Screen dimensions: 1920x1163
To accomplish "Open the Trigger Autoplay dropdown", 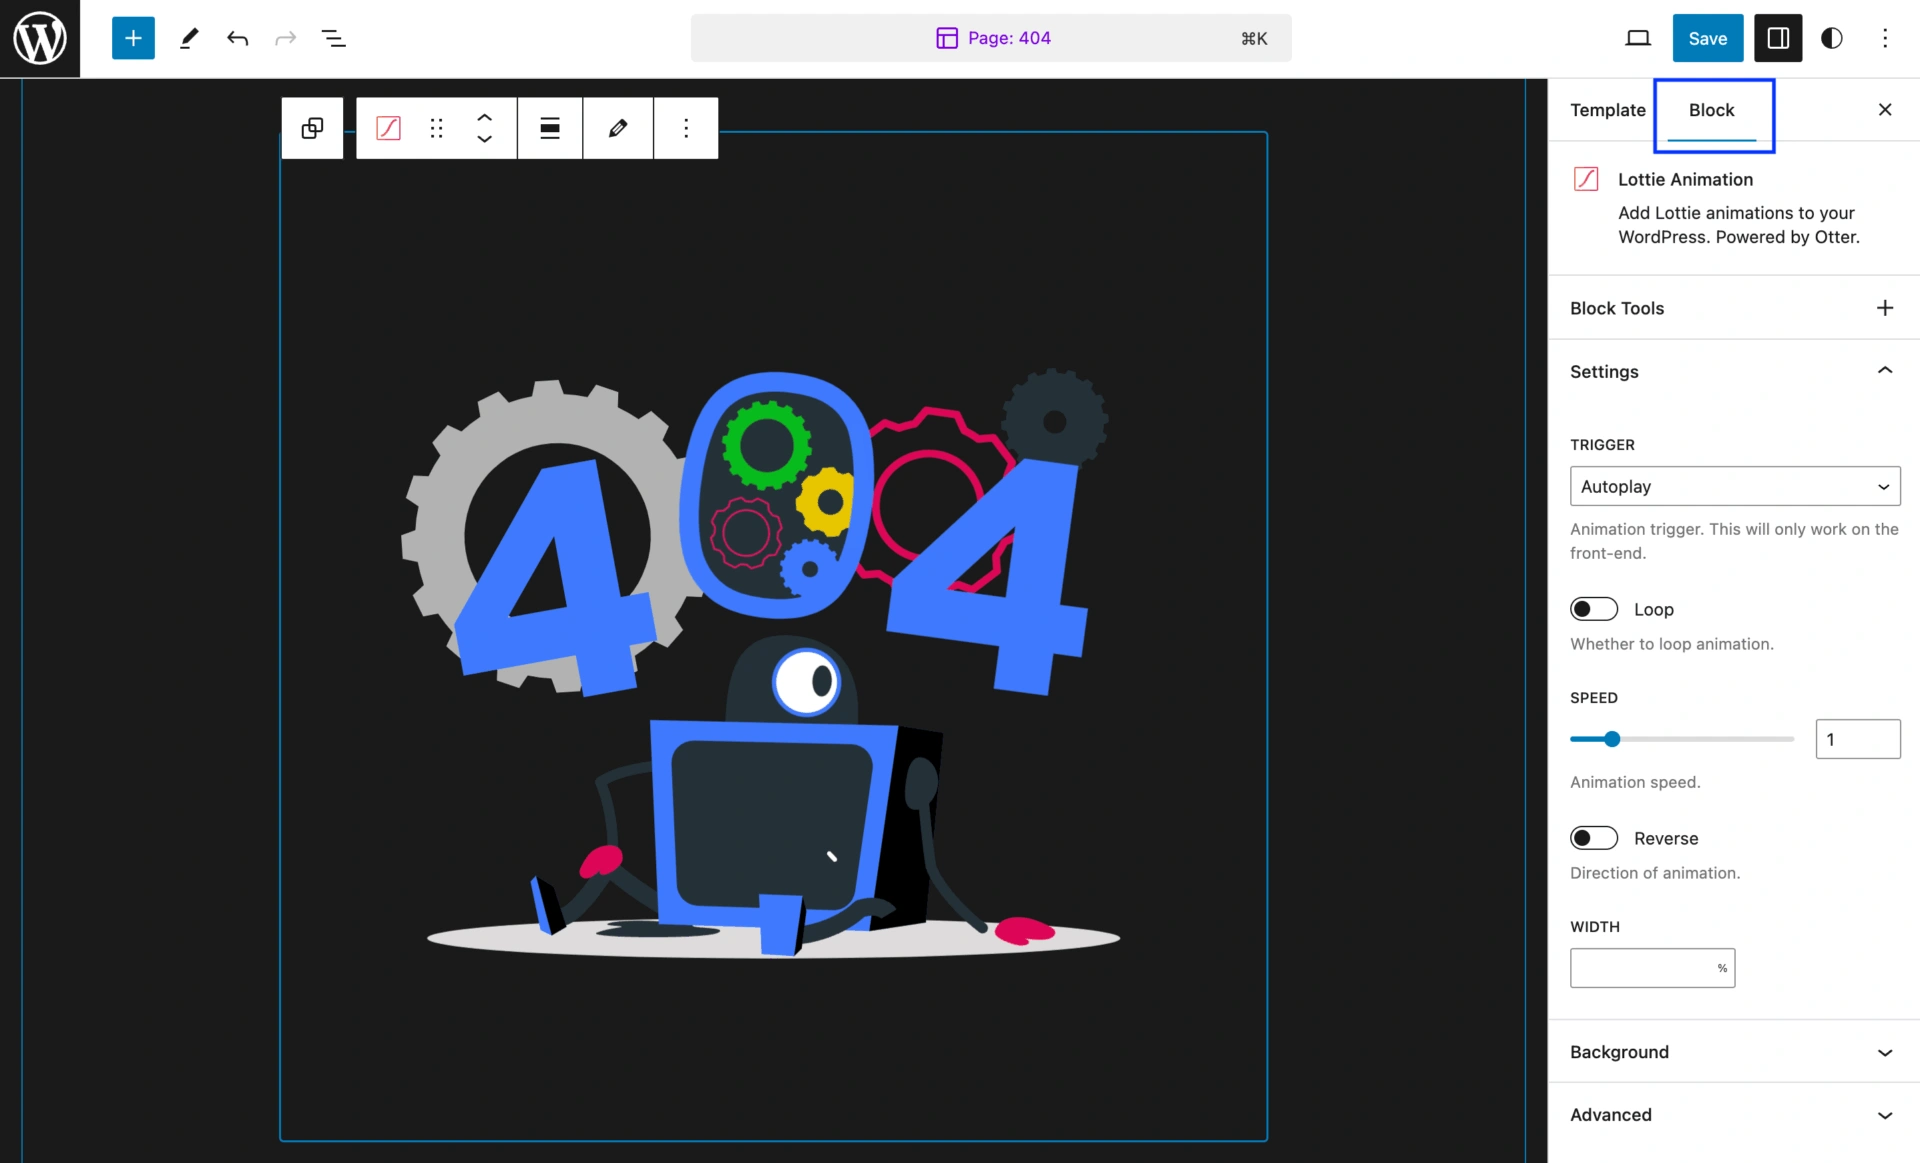I will point(1734,486).
